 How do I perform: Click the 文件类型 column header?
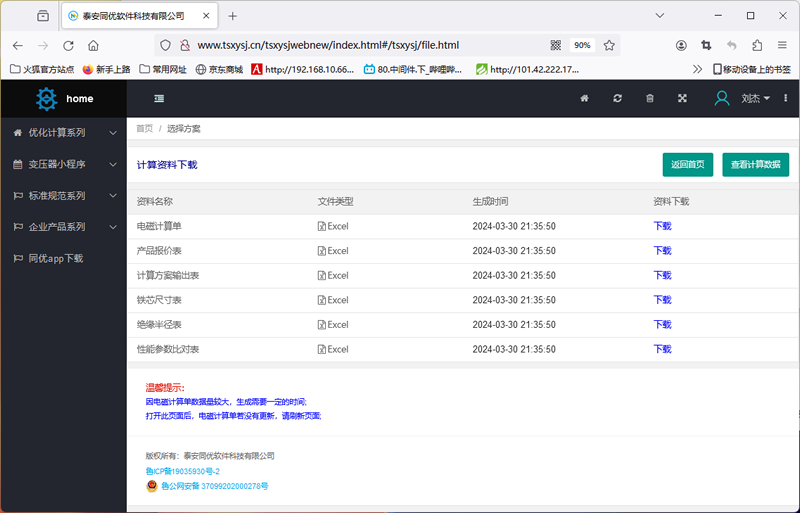point(335,202)
